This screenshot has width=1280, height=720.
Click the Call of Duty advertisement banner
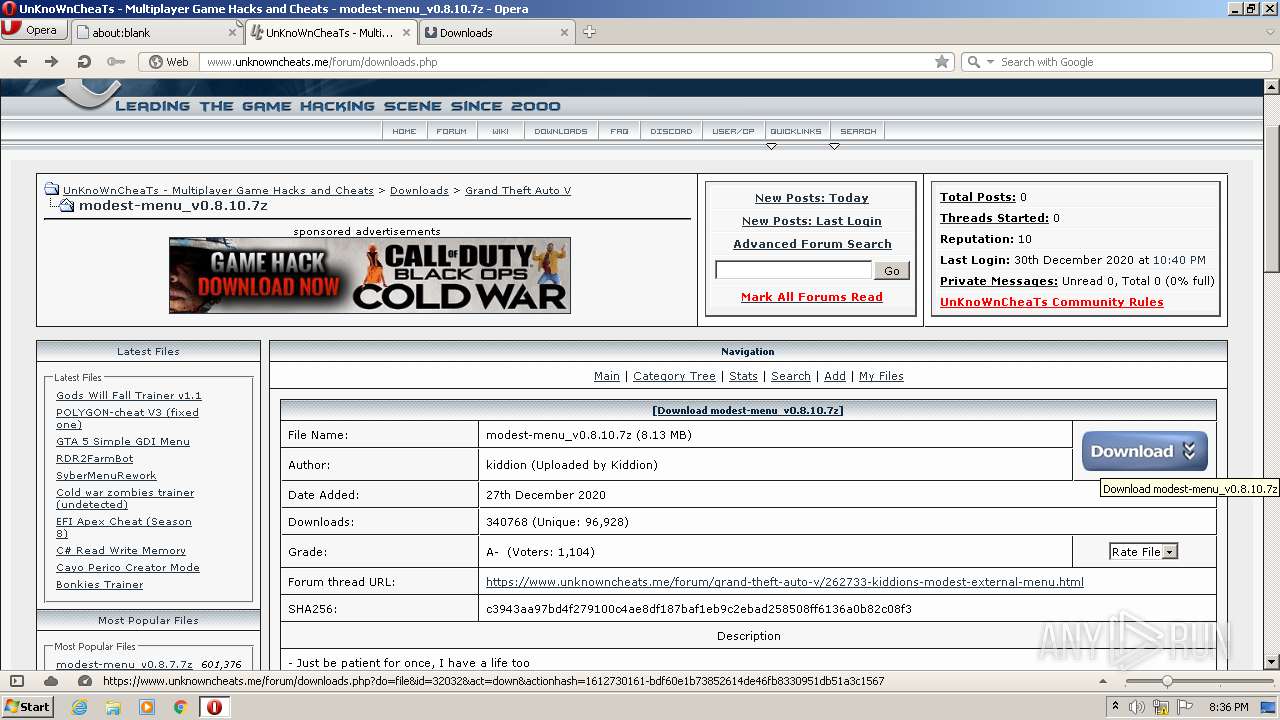point(370,275)
